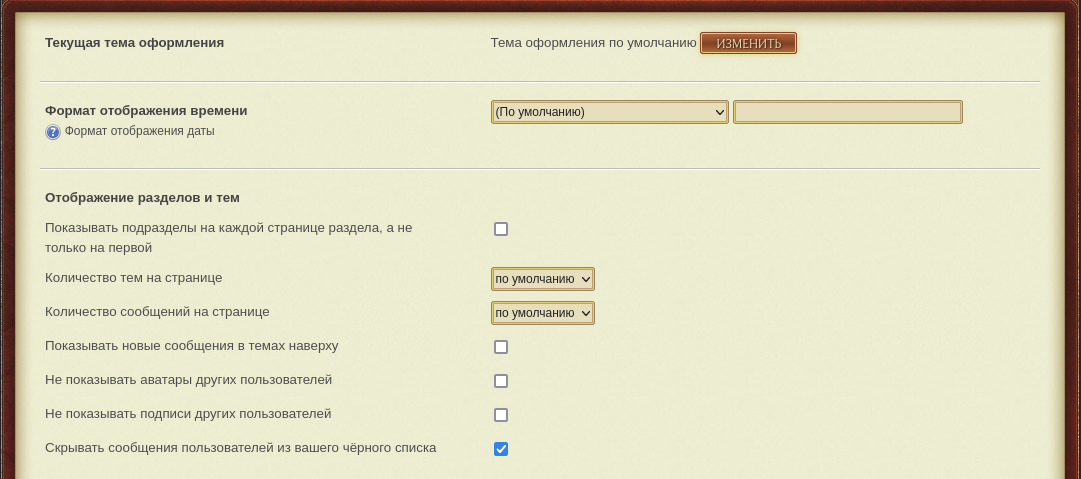
Task: Click label Не показывать подписи других пользователей
Action: [x=188, y=414]
